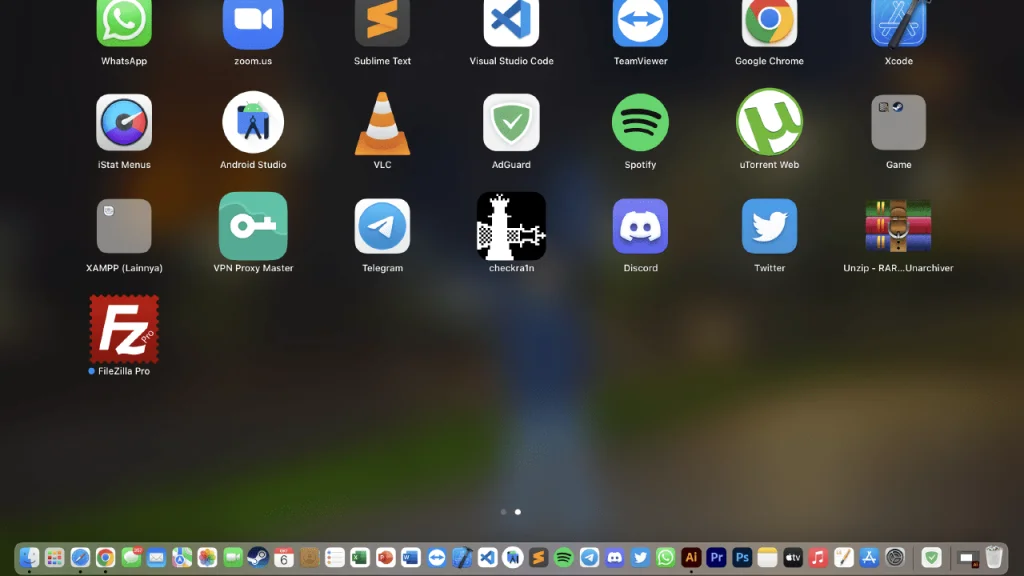Select the second Launchpad page dot
The image size is (1024, 576).
pyautogui.click(x=518, y=512)
